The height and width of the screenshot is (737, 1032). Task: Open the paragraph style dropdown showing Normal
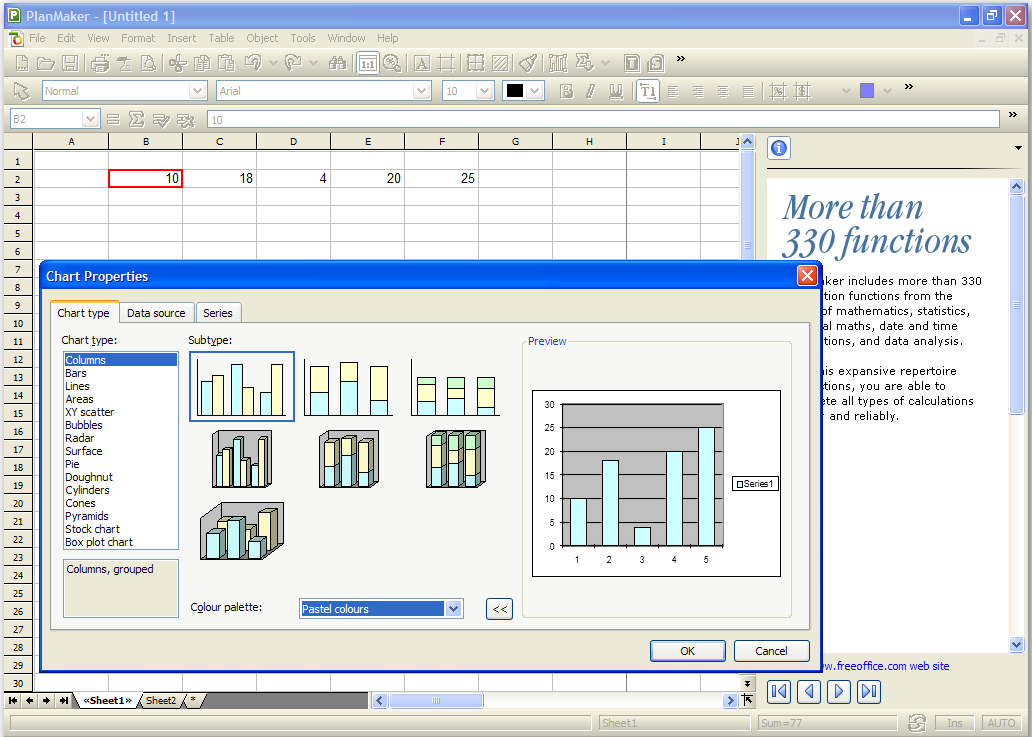(197, 91)
